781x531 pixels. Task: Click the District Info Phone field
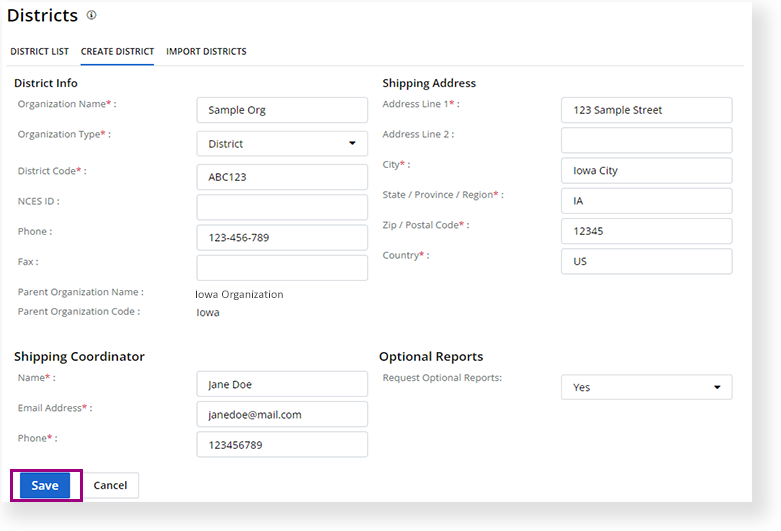point(282,238)
